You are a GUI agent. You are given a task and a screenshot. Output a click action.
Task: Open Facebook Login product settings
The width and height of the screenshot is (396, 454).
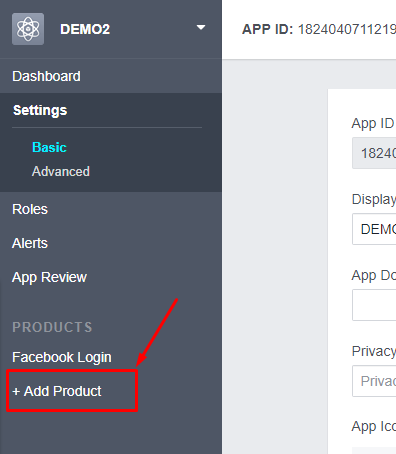tap(62, 357)
